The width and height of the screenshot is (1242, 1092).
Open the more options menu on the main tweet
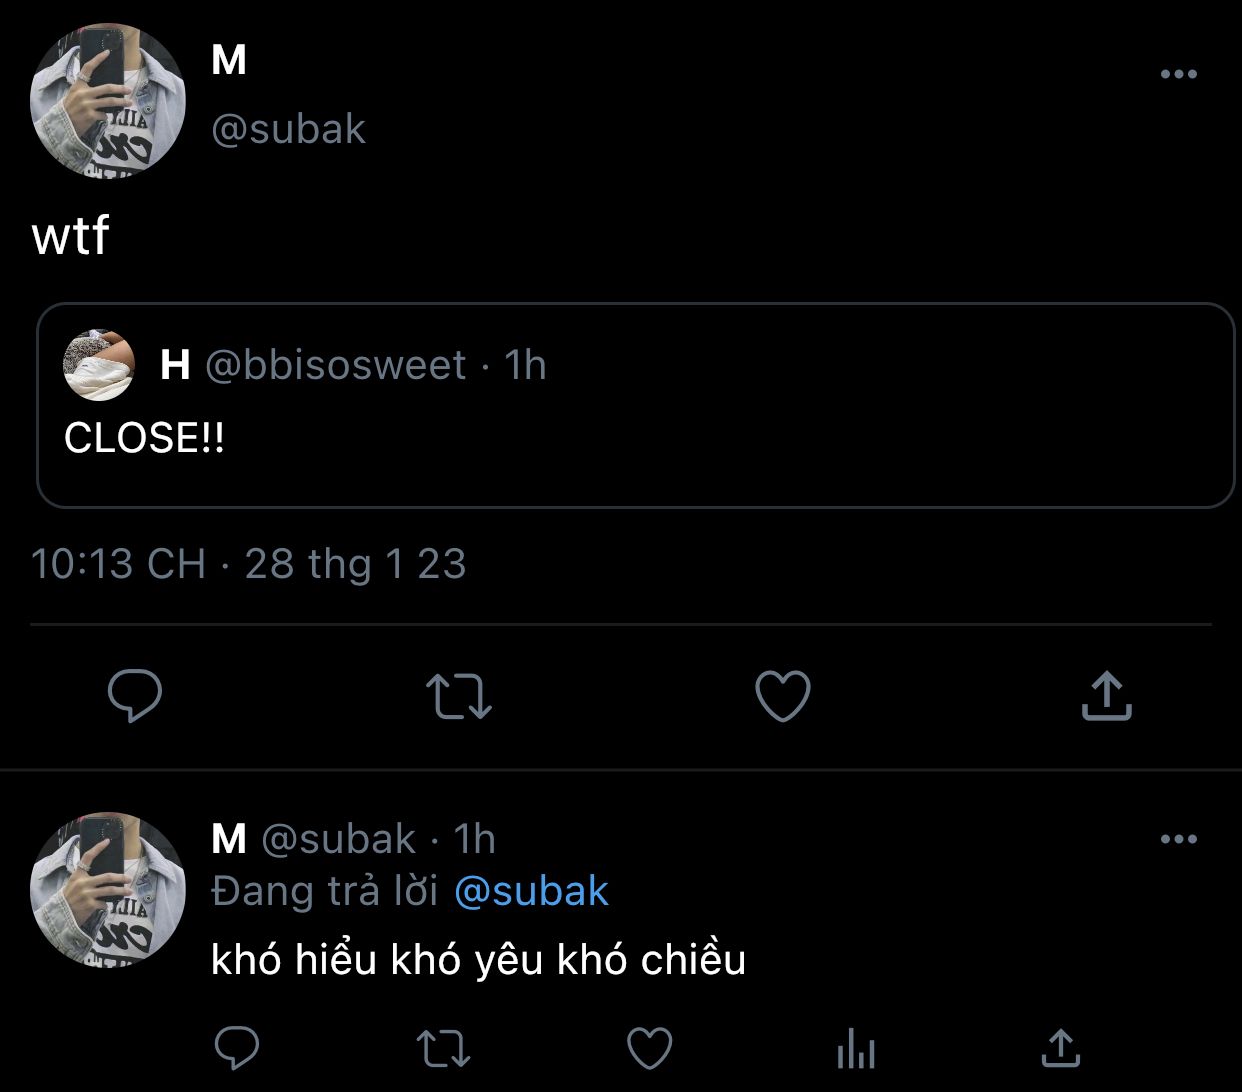1178,74
